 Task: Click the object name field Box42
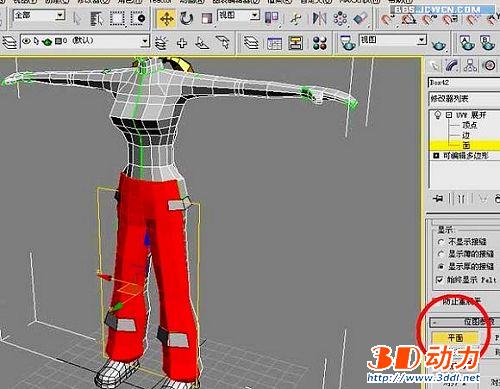coord(464,82)
